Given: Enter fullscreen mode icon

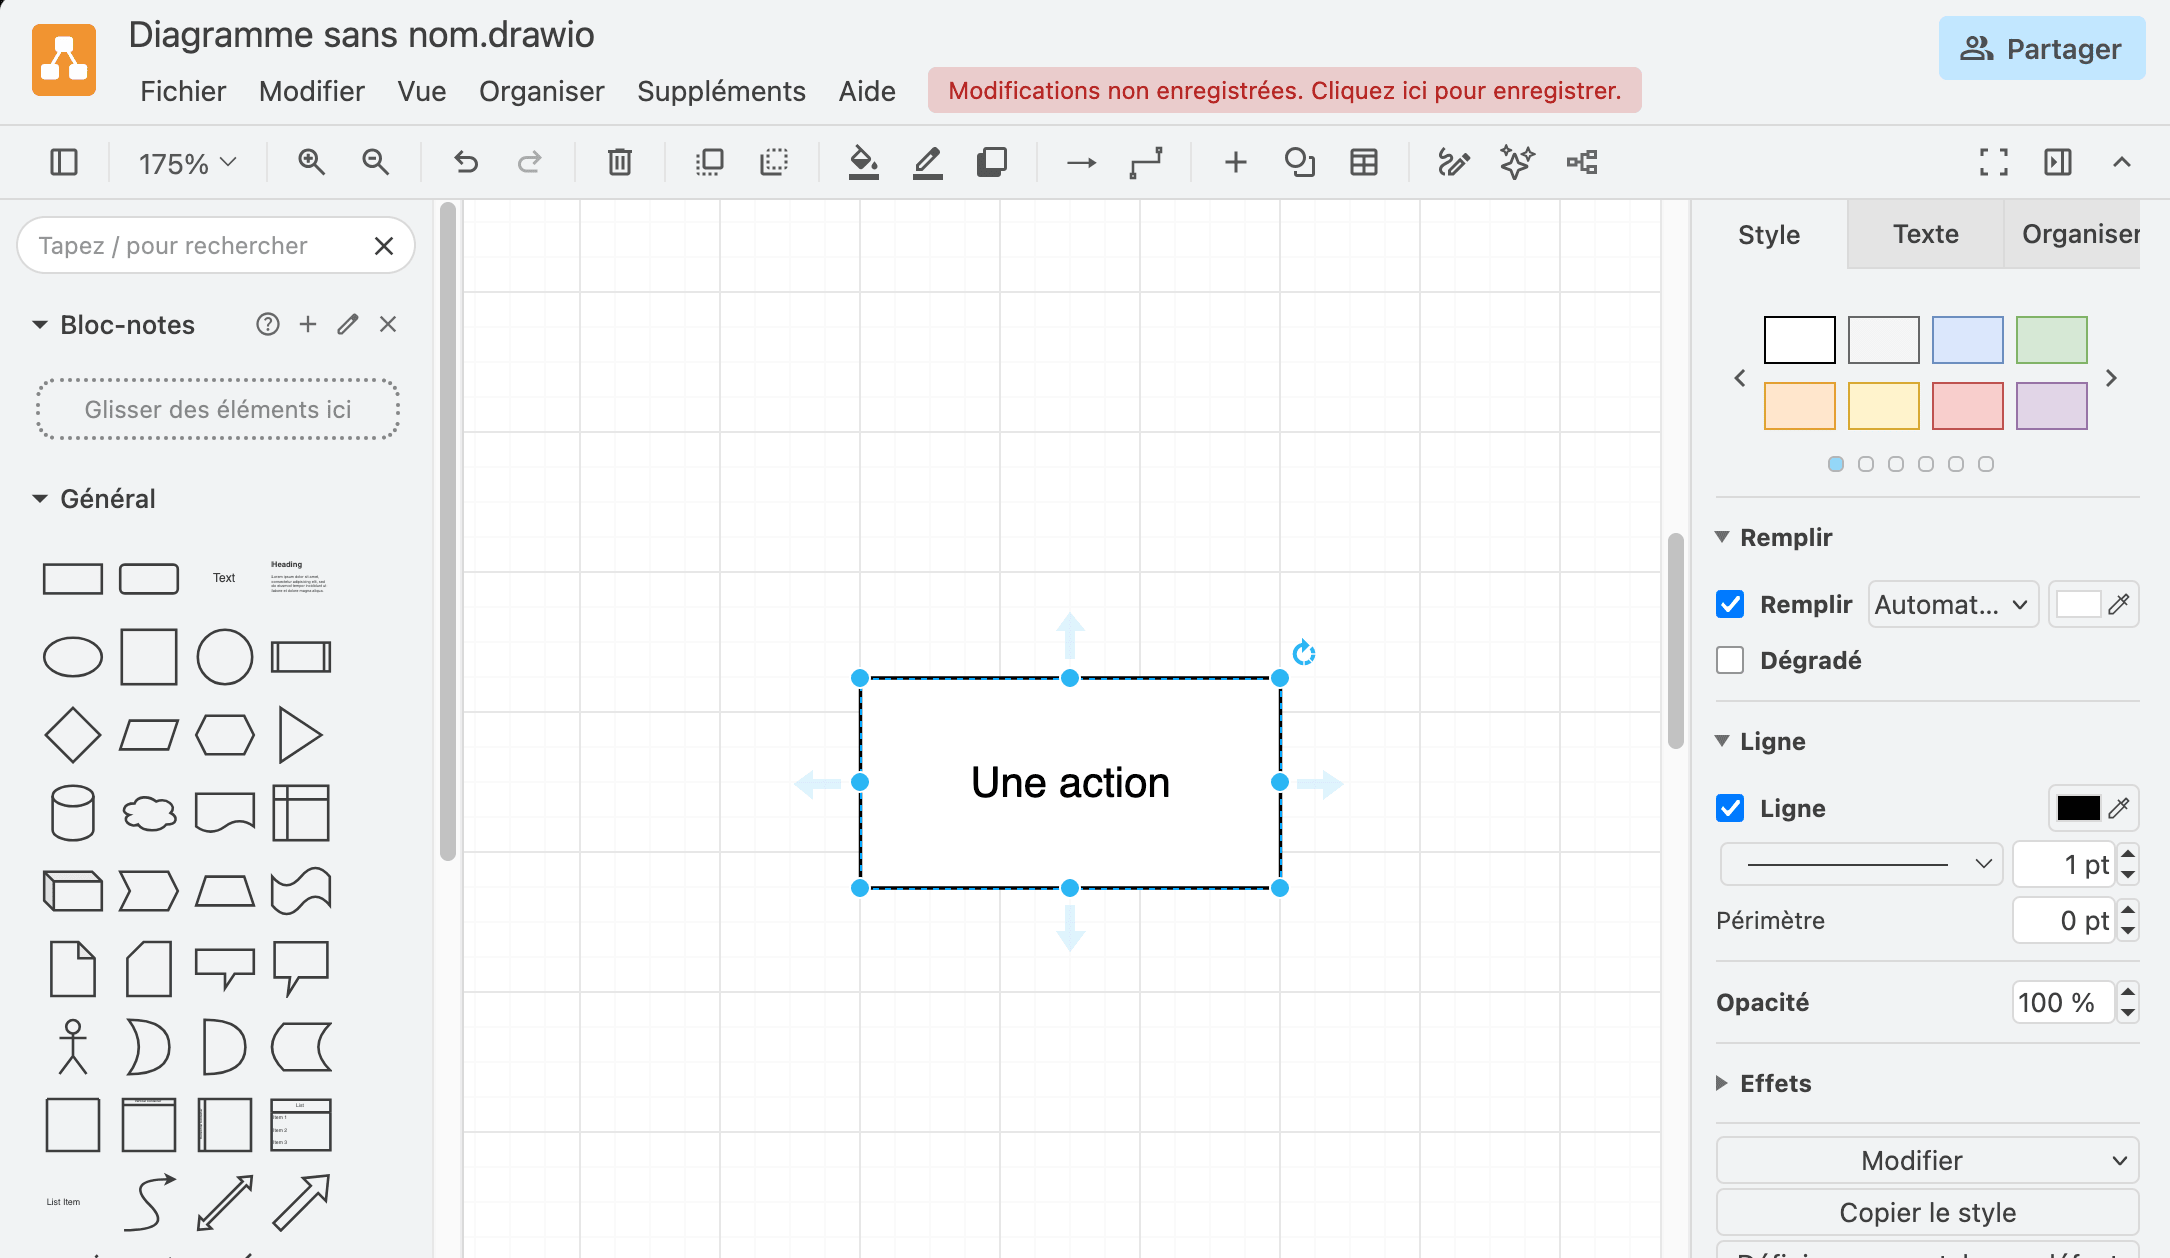Looking at the screenshot, I should [1994, 162].
